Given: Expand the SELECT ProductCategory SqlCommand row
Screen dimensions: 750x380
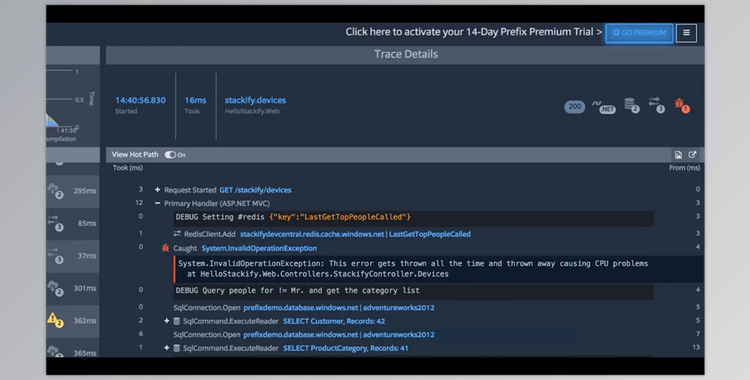Looking at the screenshot, I should pos(166,348).
